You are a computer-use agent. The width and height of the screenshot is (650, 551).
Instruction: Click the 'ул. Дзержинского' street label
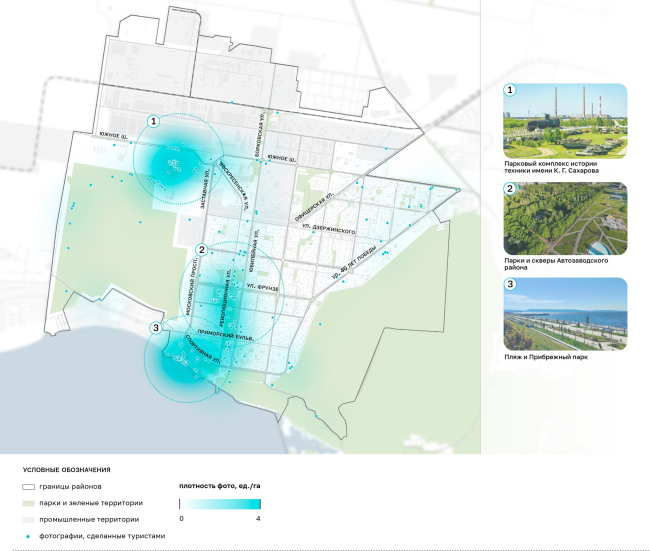[331, 230]
